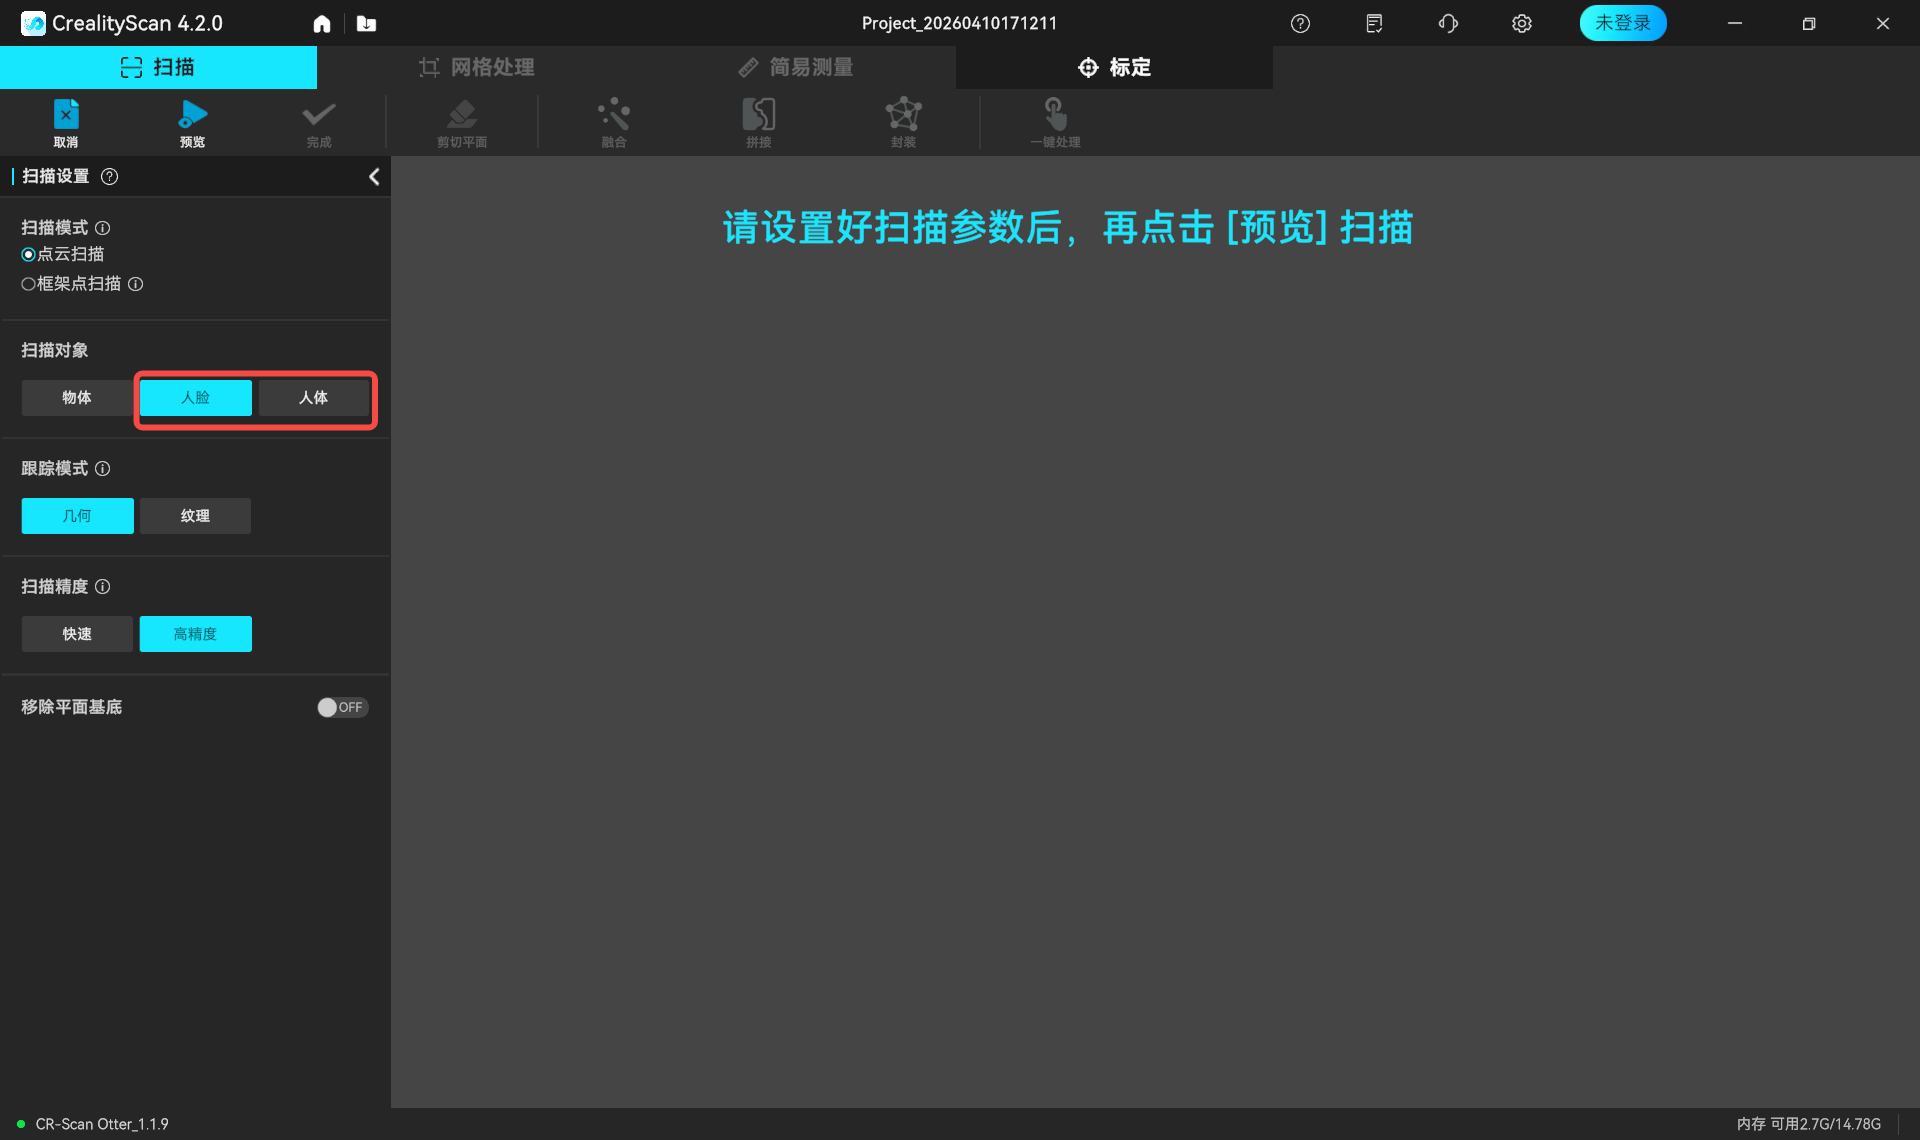Image resolution: width=1920 pixels, height=1140 pixels.
Task: Open the settings gear icon
Action: 1521,23
